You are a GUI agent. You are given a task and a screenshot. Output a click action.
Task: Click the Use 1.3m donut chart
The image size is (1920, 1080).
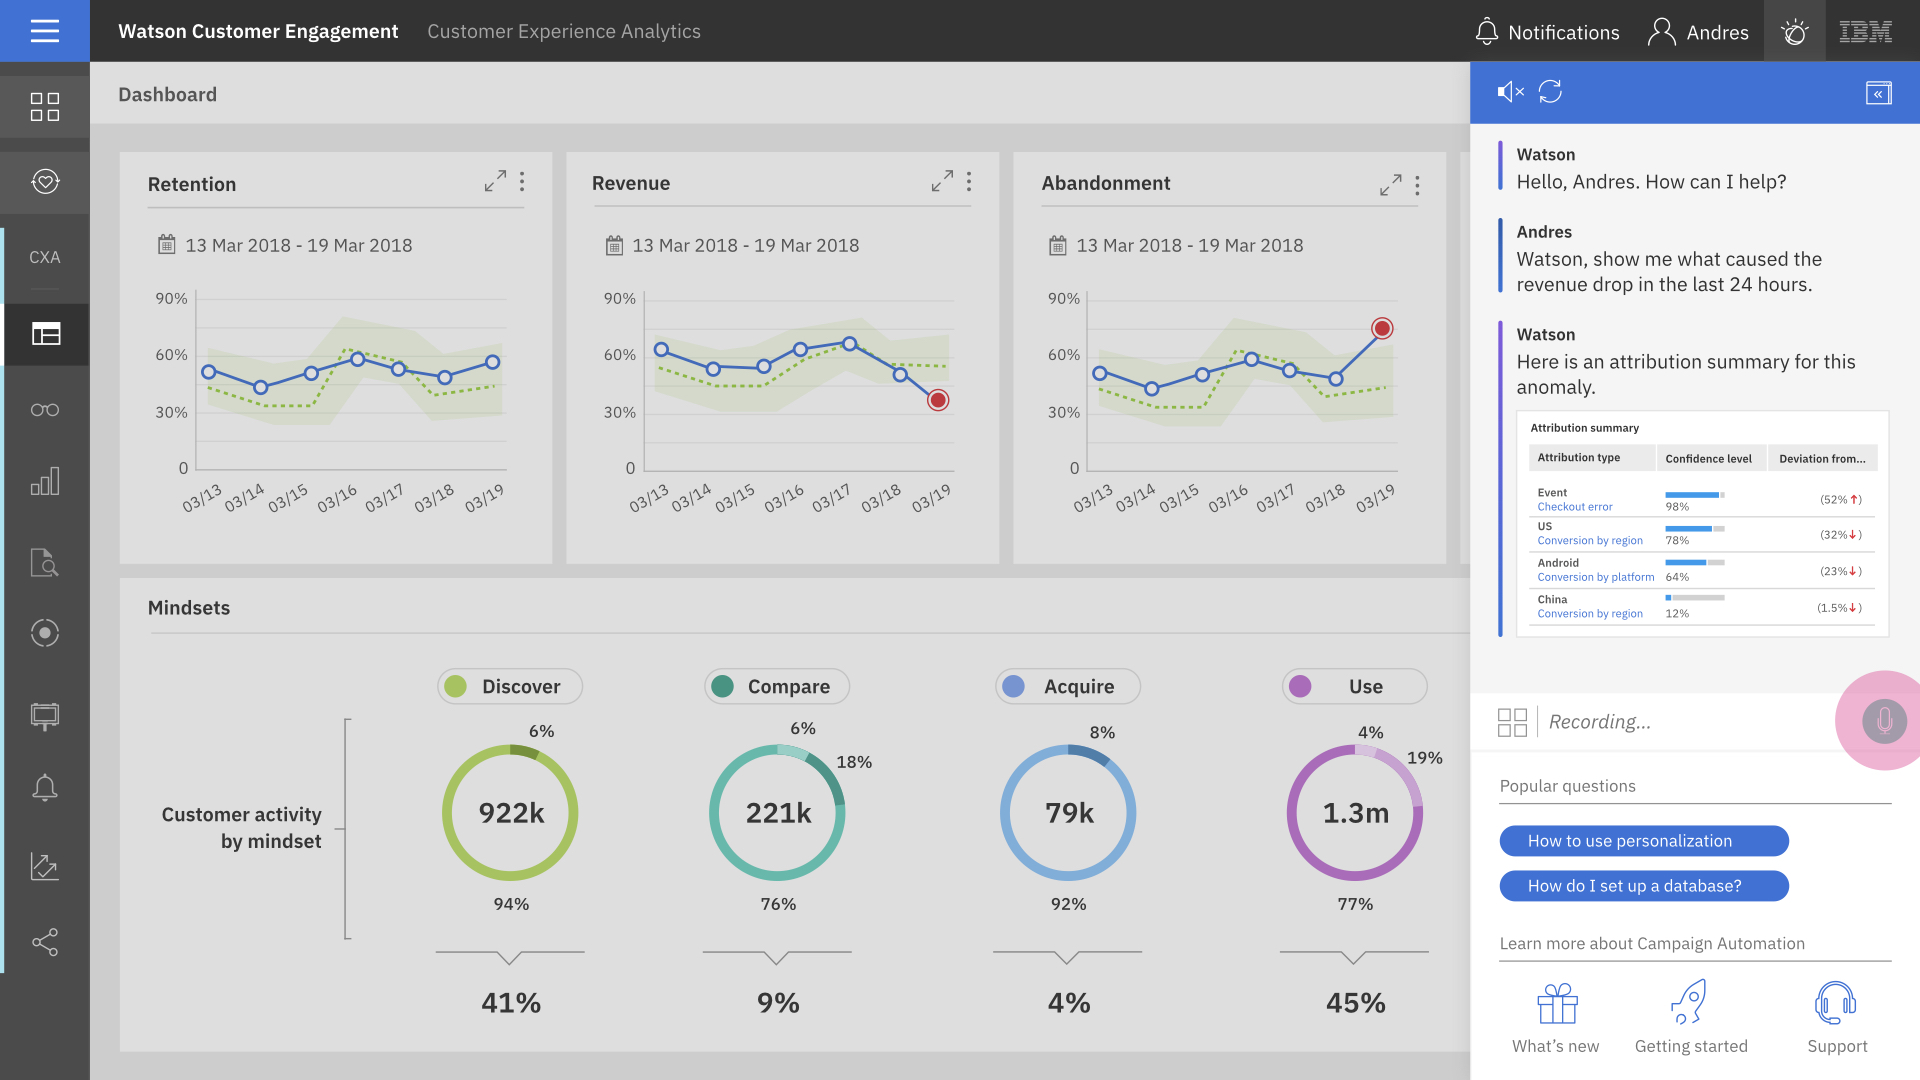pyautogui.click(x=1355, y=813)
